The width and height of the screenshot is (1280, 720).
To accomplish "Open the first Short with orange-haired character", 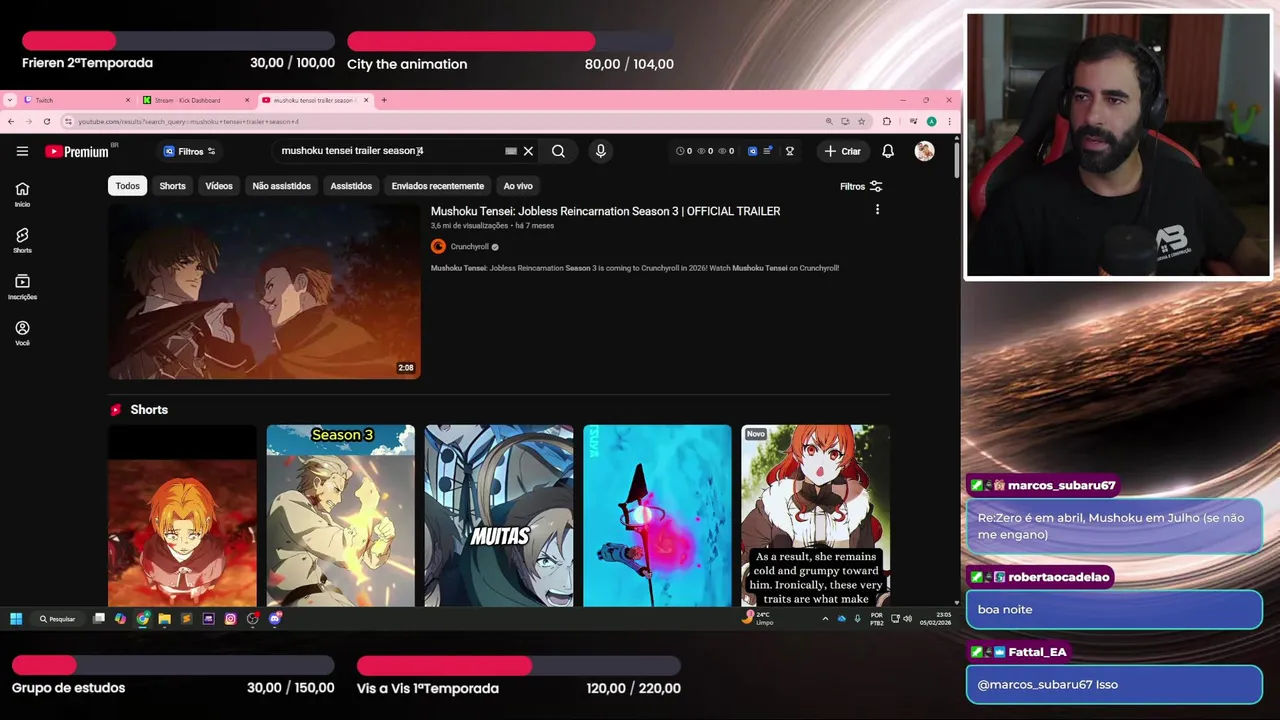I will (182, 516).
